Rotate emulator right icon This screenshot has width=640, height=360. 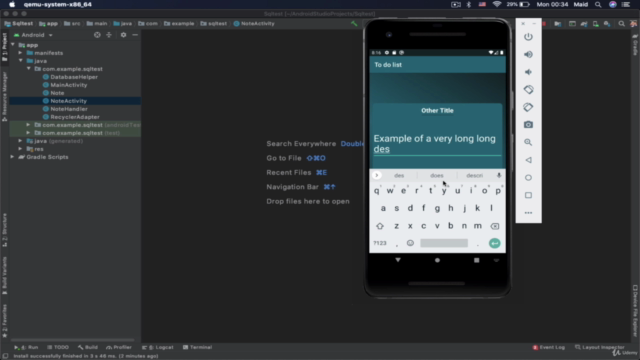528,107
